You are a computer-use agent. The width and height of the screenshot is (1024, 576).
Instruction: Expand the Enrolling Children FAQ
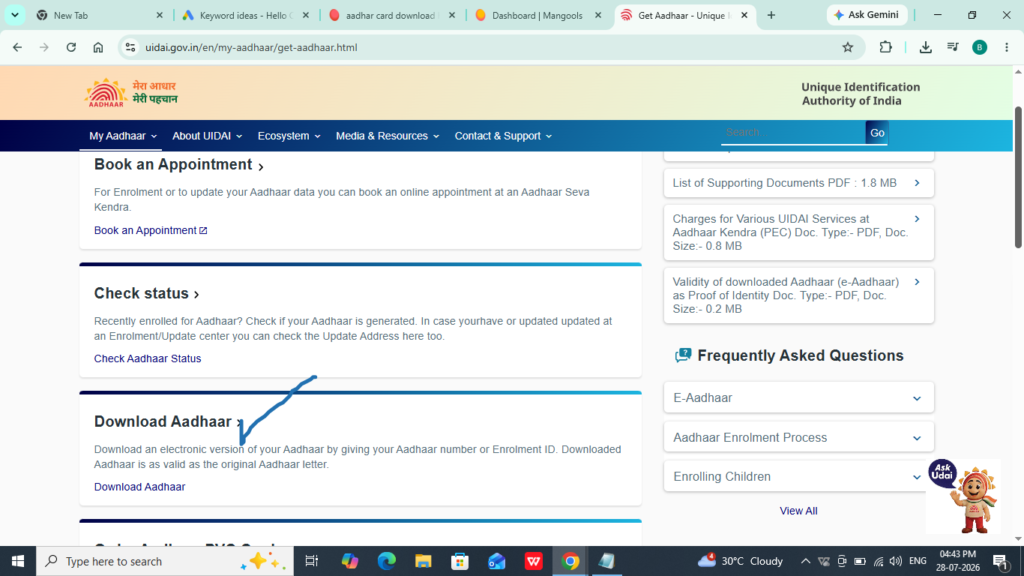[x=799, y=477]
